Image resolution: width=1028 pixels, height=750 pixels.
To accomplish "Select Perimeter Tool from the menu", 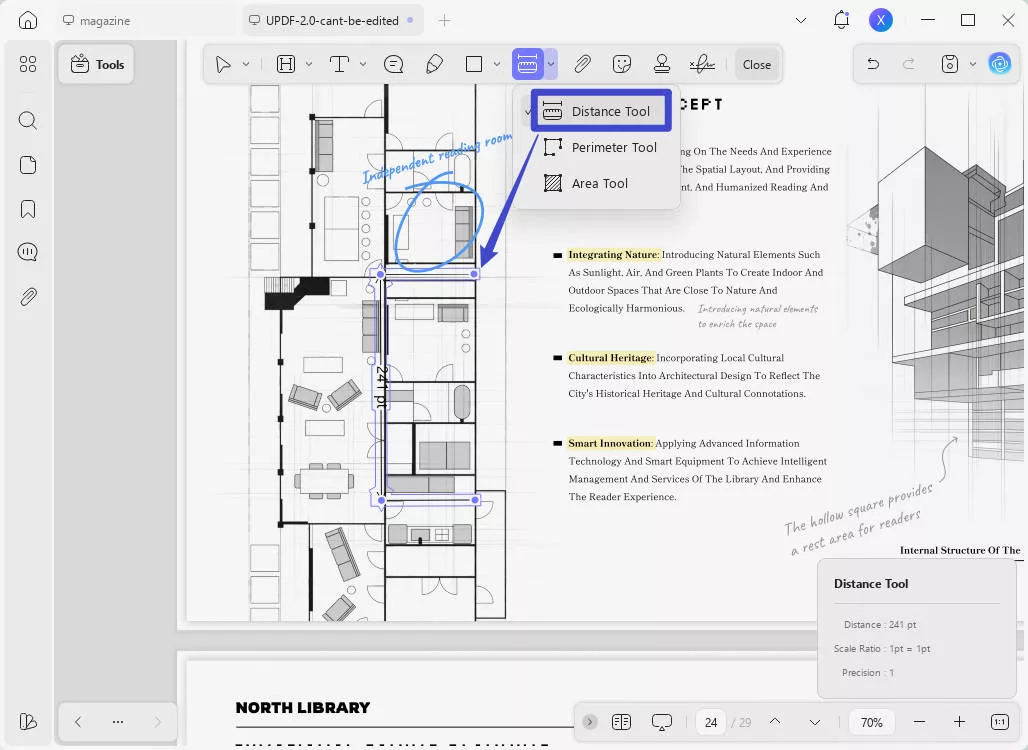I will pos(613,146).
